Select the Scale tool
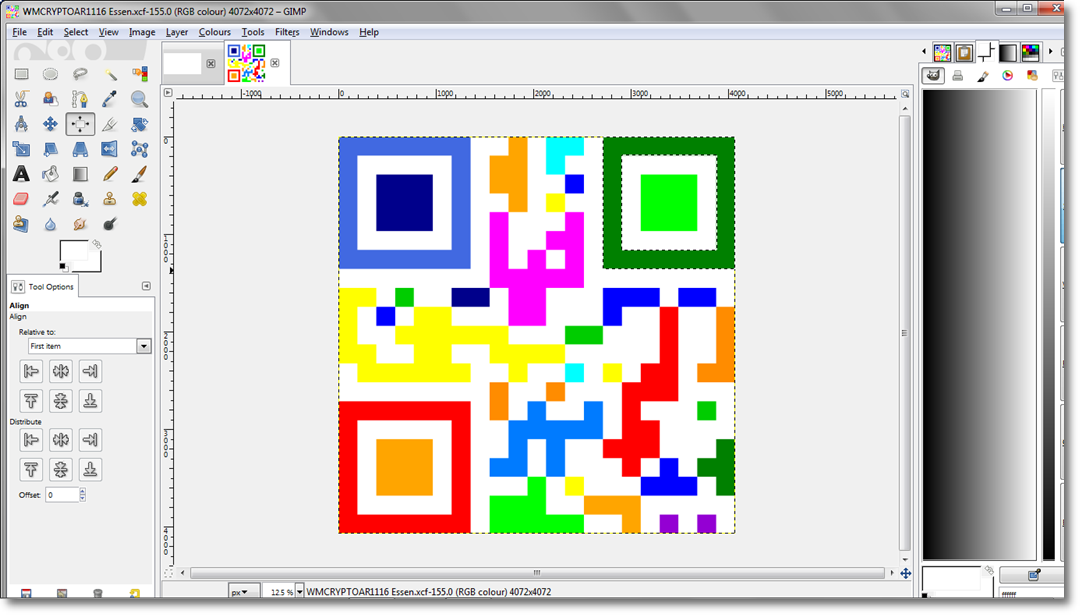 21,149
